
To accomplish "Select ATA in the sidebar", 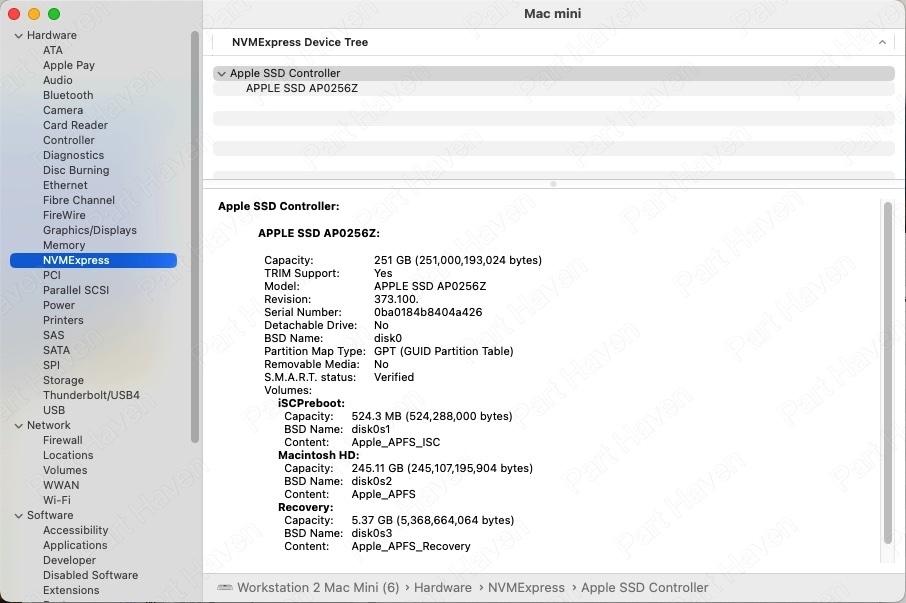I will point(53,50).
